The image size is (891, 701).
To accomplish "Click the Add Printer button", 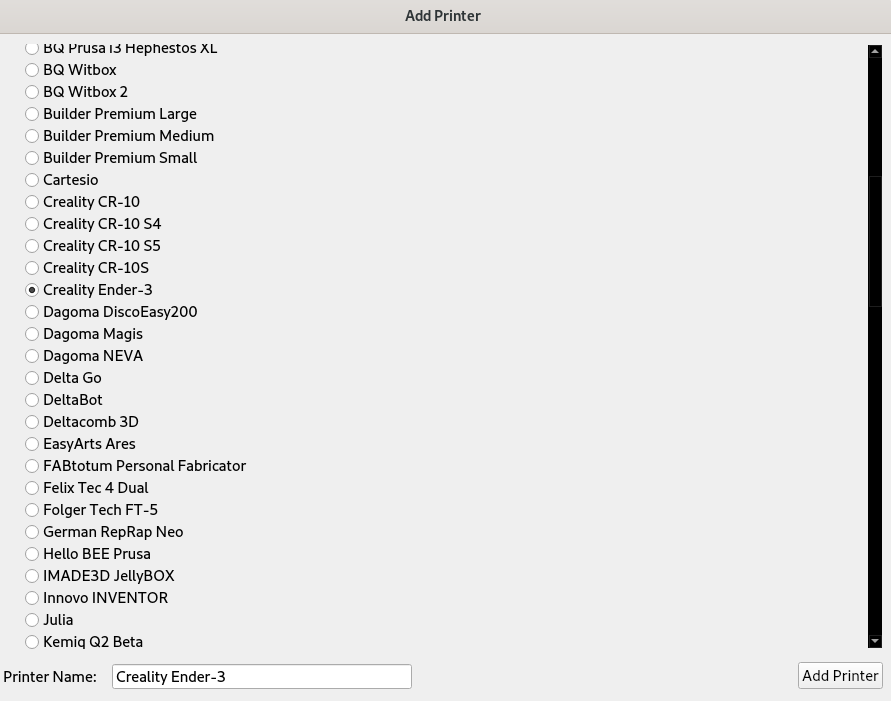I will click(x=840, y=676).
